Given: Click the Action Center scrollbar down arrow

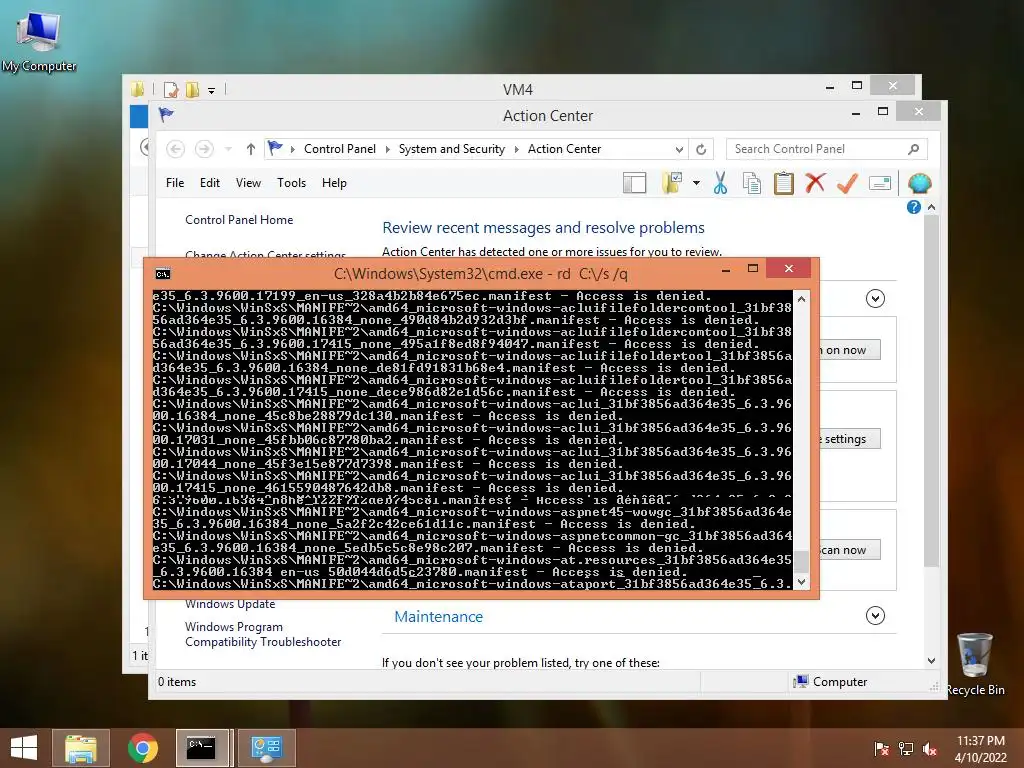Looking at the screenshot, I should (x=931, y=661).
